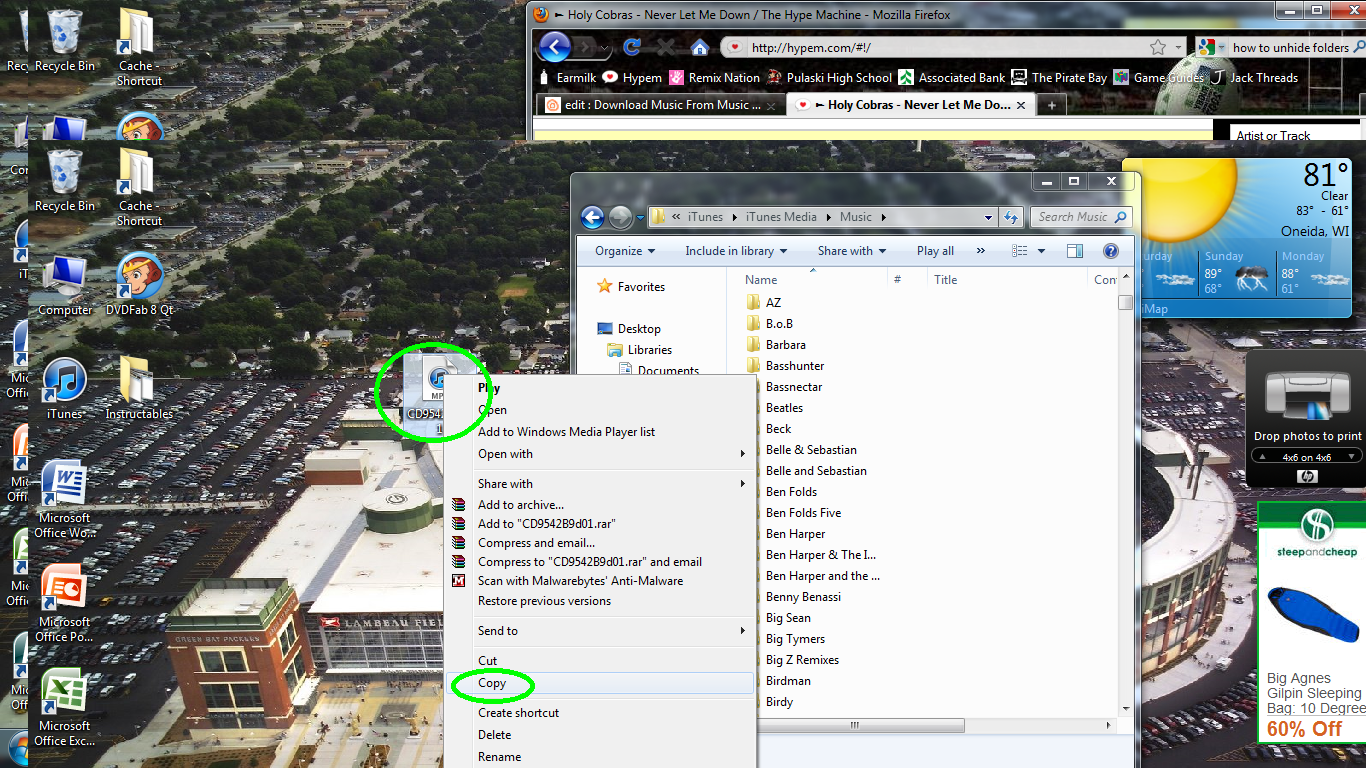Select the Basshunter folder
Image resolution: width=1366 pixels, height=768 pixels.
[795, 366]
